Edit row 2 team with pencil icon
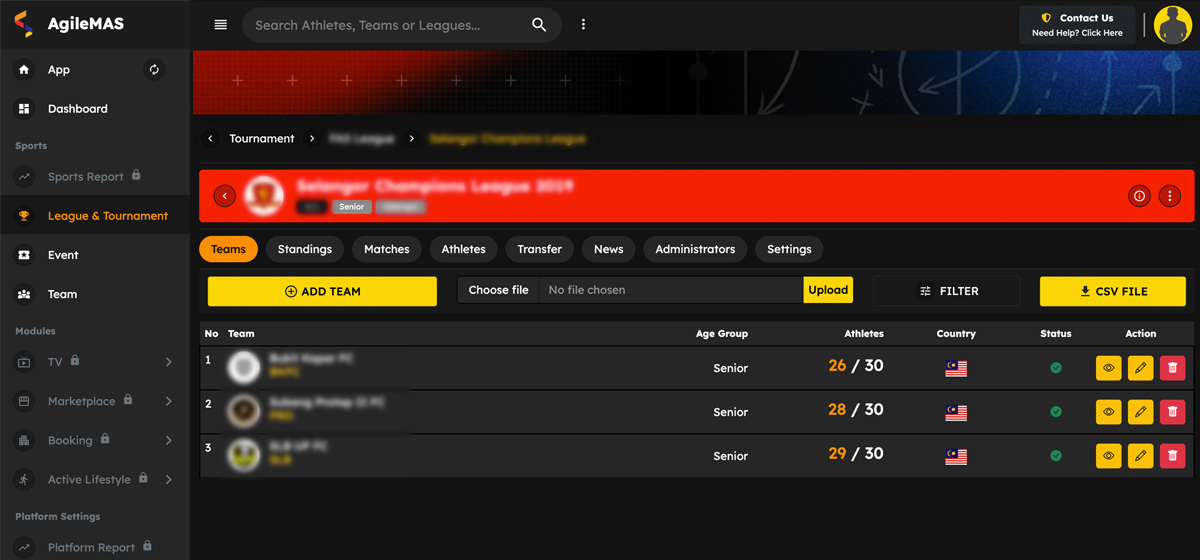Viewport: 1200px width, 560px height. click(x=1140, y=412)
